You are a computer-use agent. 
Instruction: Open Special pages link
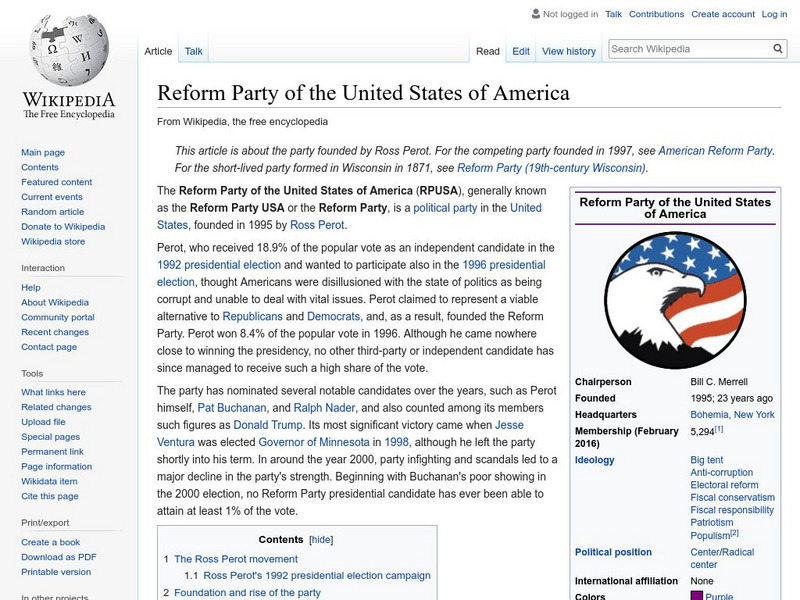point(51,436)
